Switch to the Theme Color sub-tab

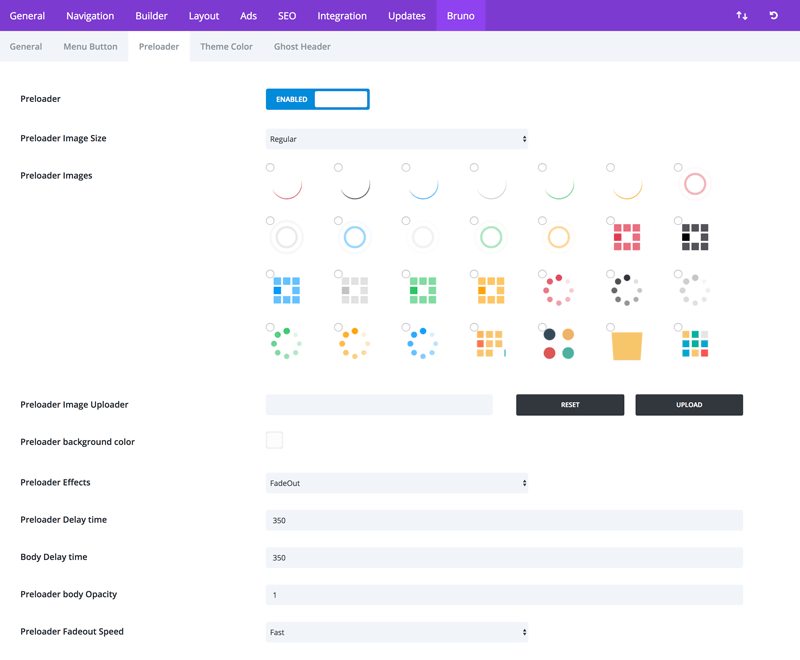point(226,47)
